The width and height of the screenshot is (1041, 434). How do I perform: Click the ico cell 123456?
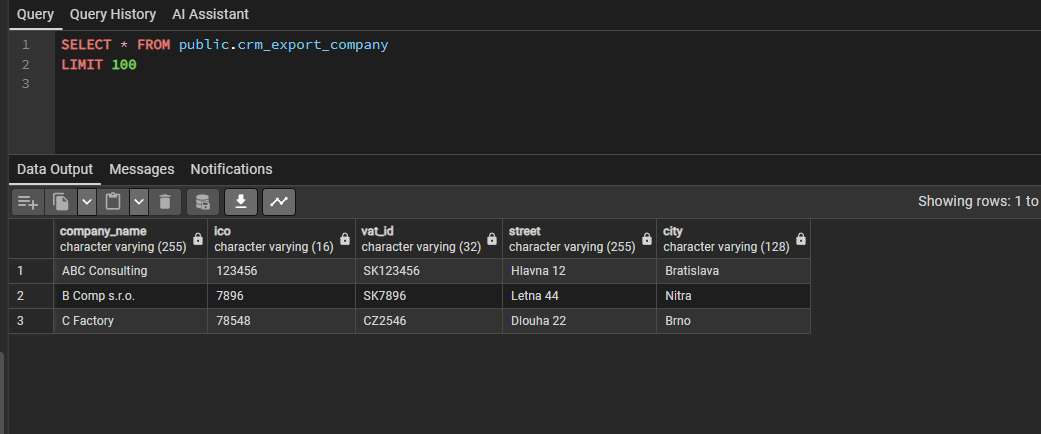point(281,271)
